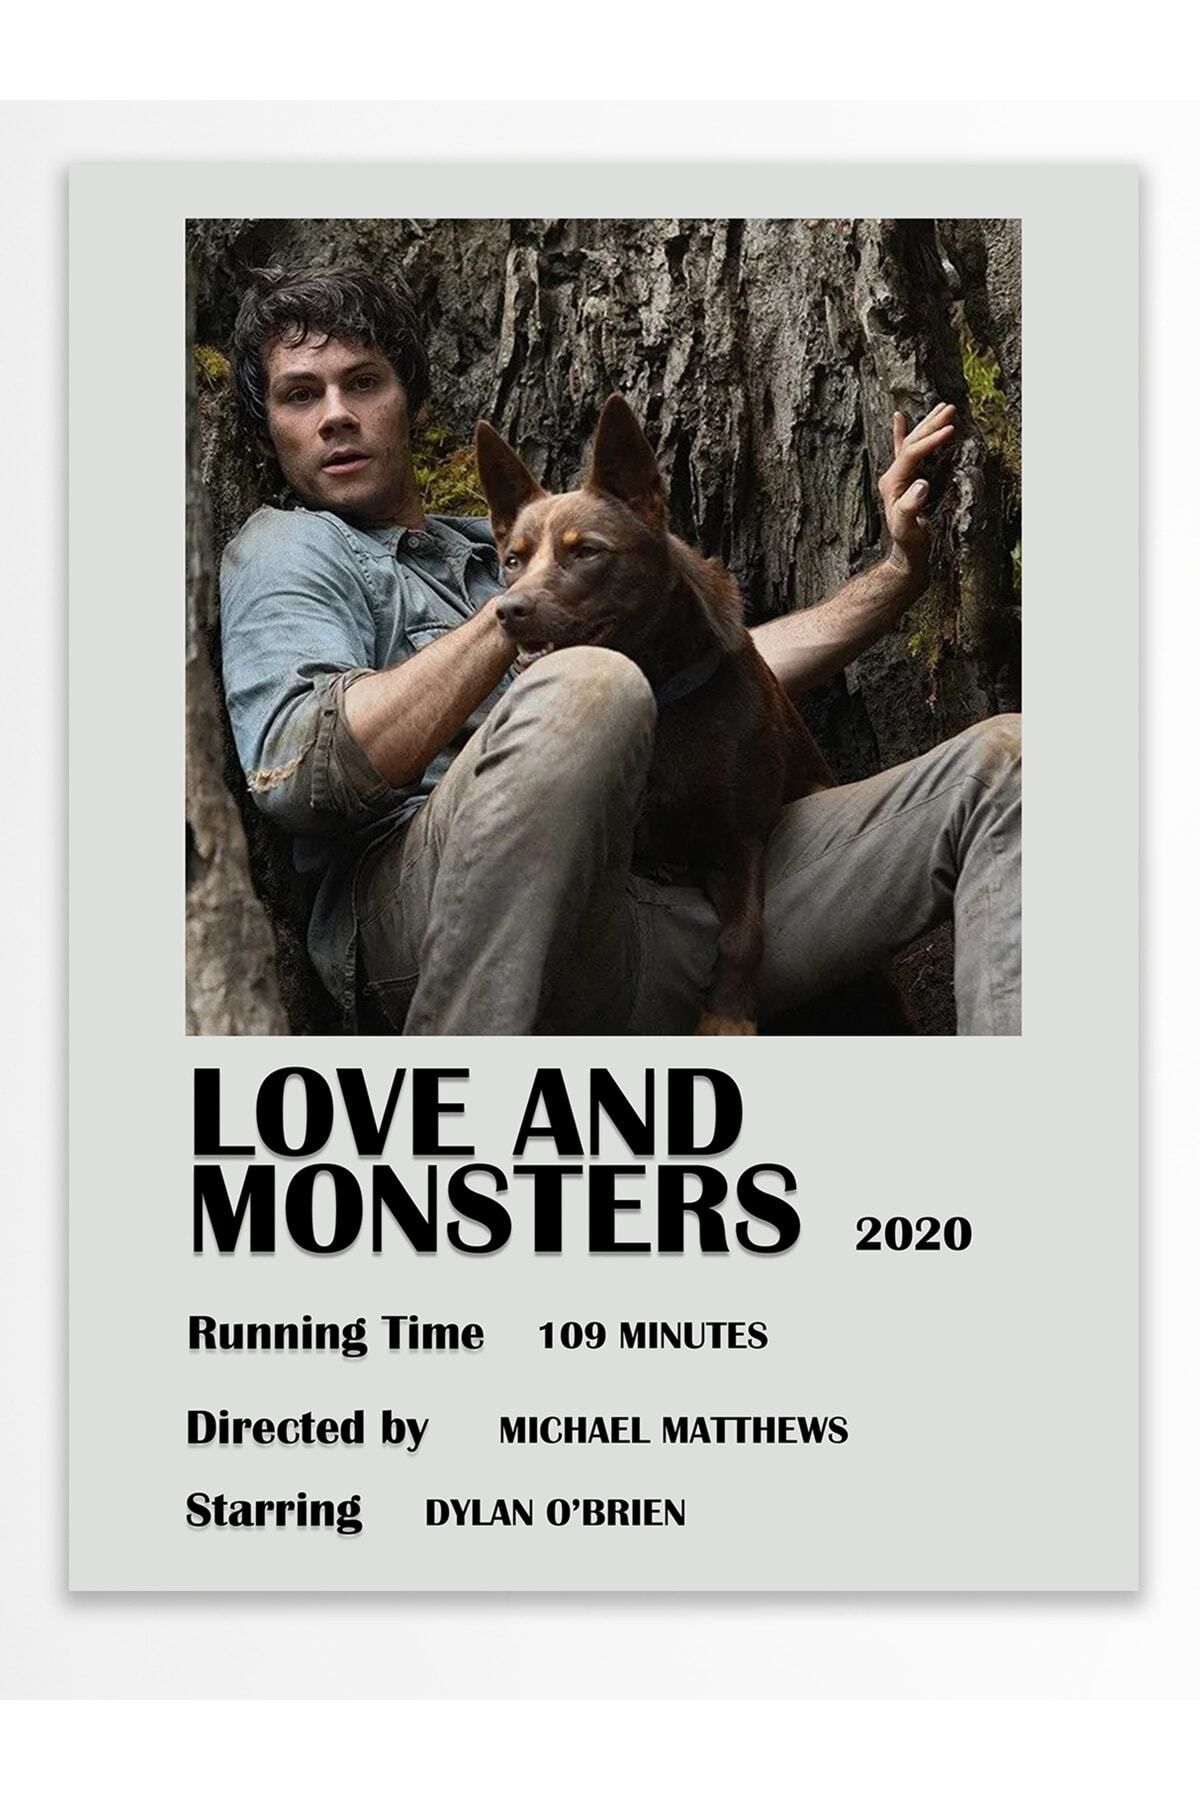Screen dimensions: 1200x1800
Task: Click the word MONSTERS in the title
Action: pyautogui.click(x=495, y=1211)
